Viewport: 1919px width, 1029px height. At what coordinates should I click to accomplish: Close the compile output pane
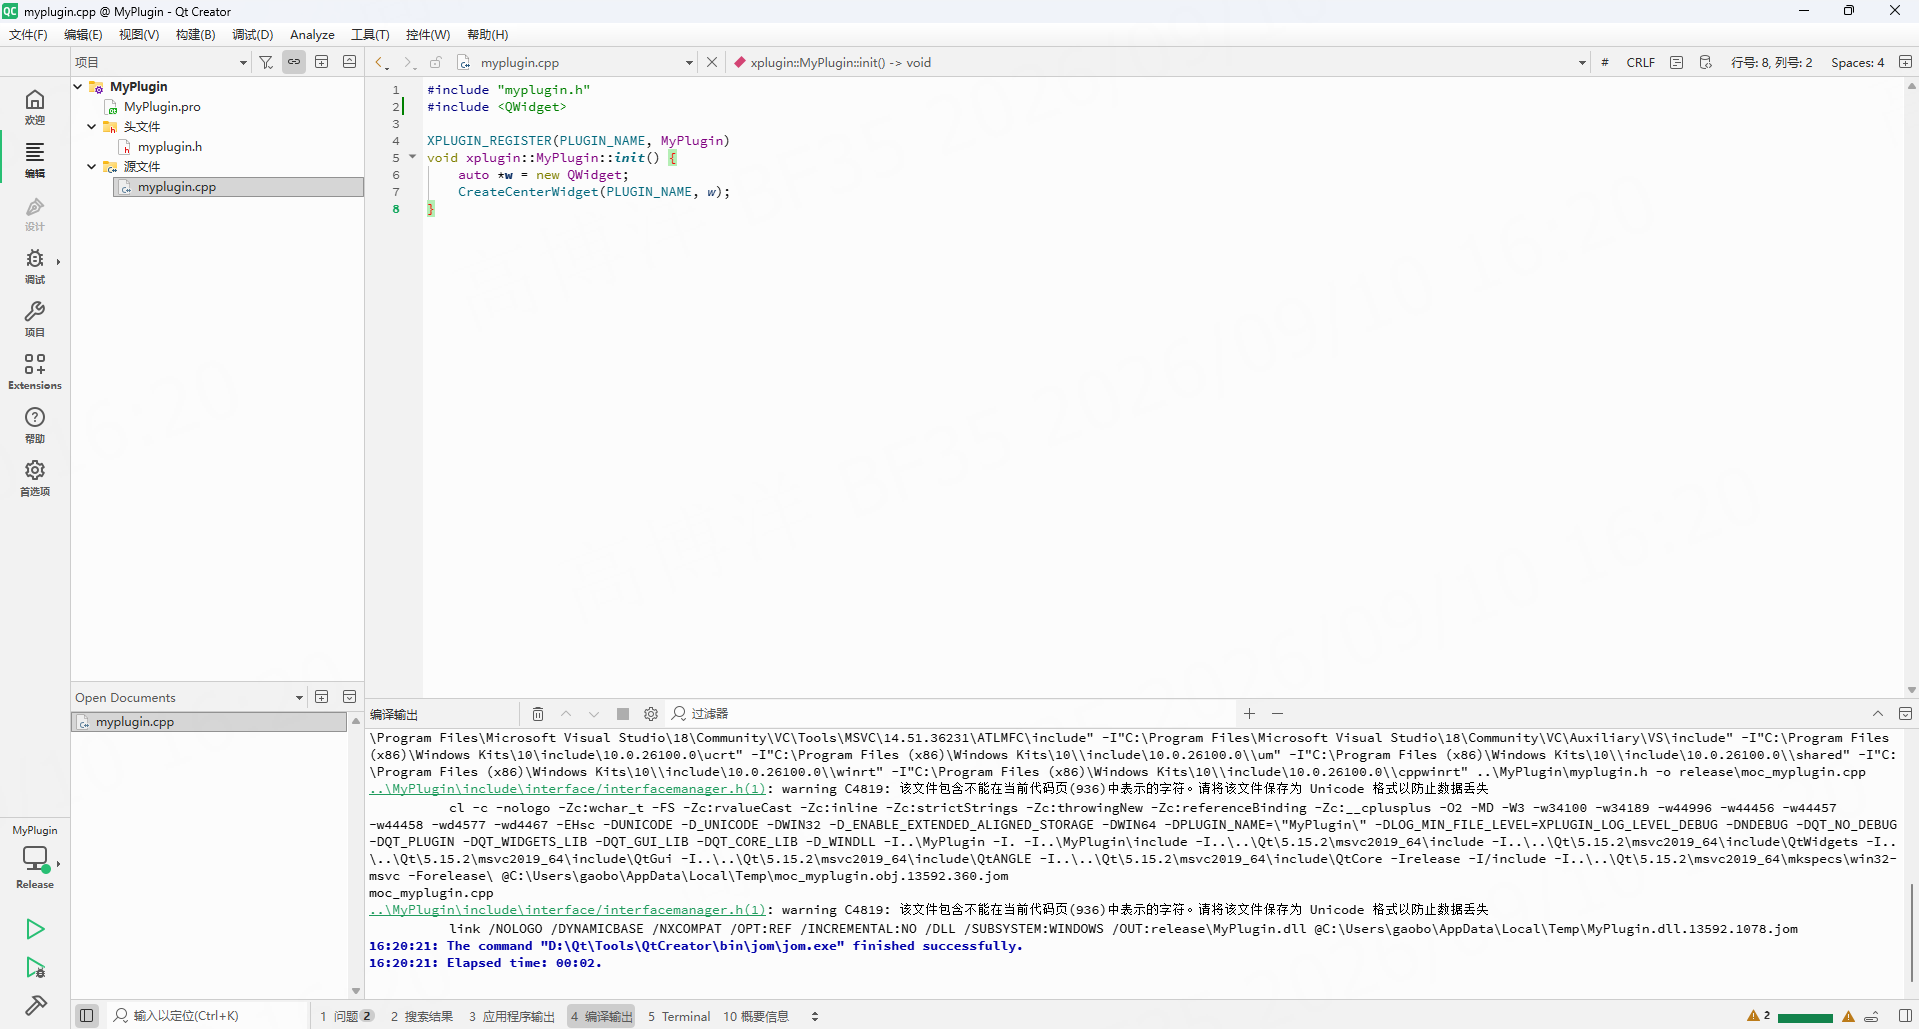point(1905,714)
